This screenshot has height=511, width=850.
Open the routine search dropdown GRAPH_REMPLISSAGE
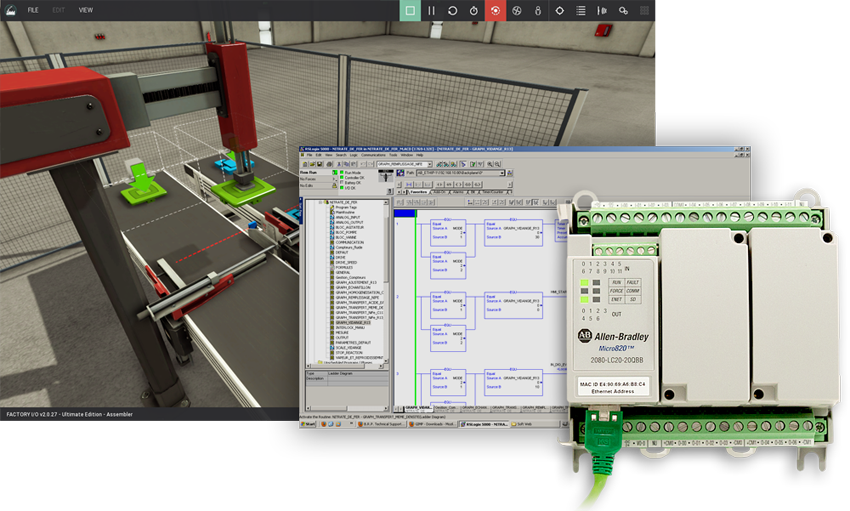pos(429,164)
